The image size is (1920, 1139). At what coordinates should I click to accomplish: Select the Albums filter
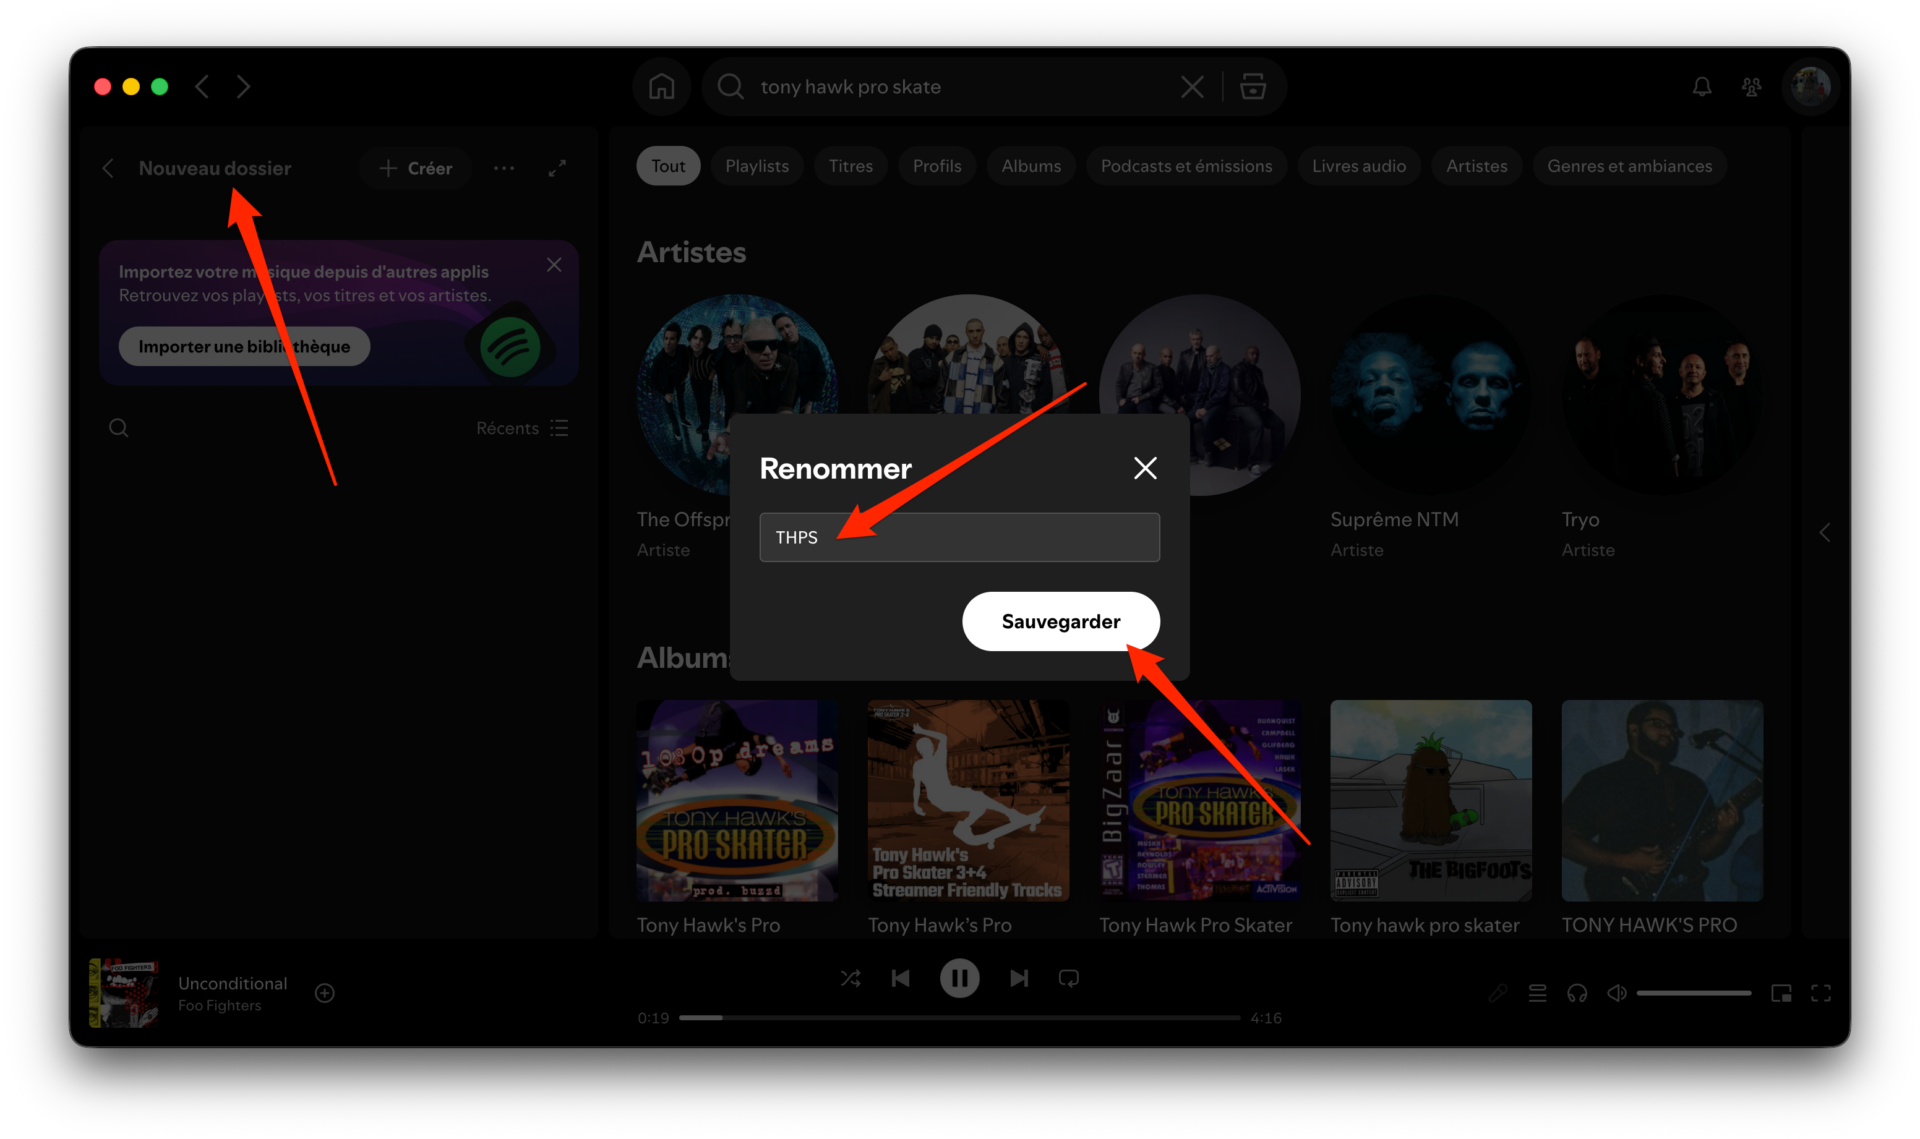[1031, 166]
